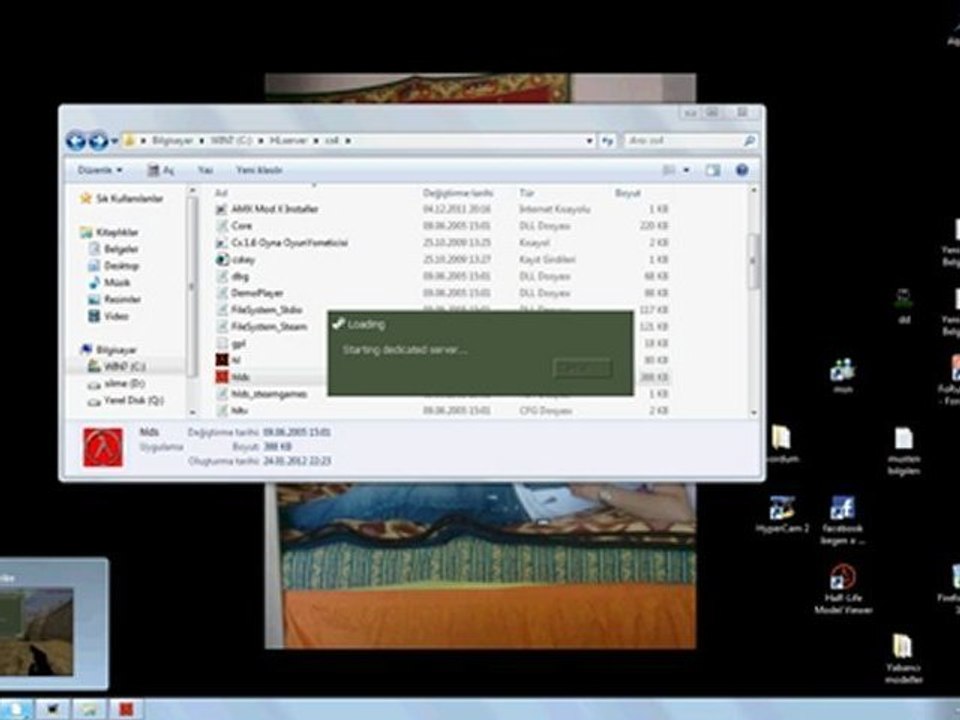Viewport: 960px width, 720px height.
Task: Click the file list vertical scrollbar
Action: point(755,260)
